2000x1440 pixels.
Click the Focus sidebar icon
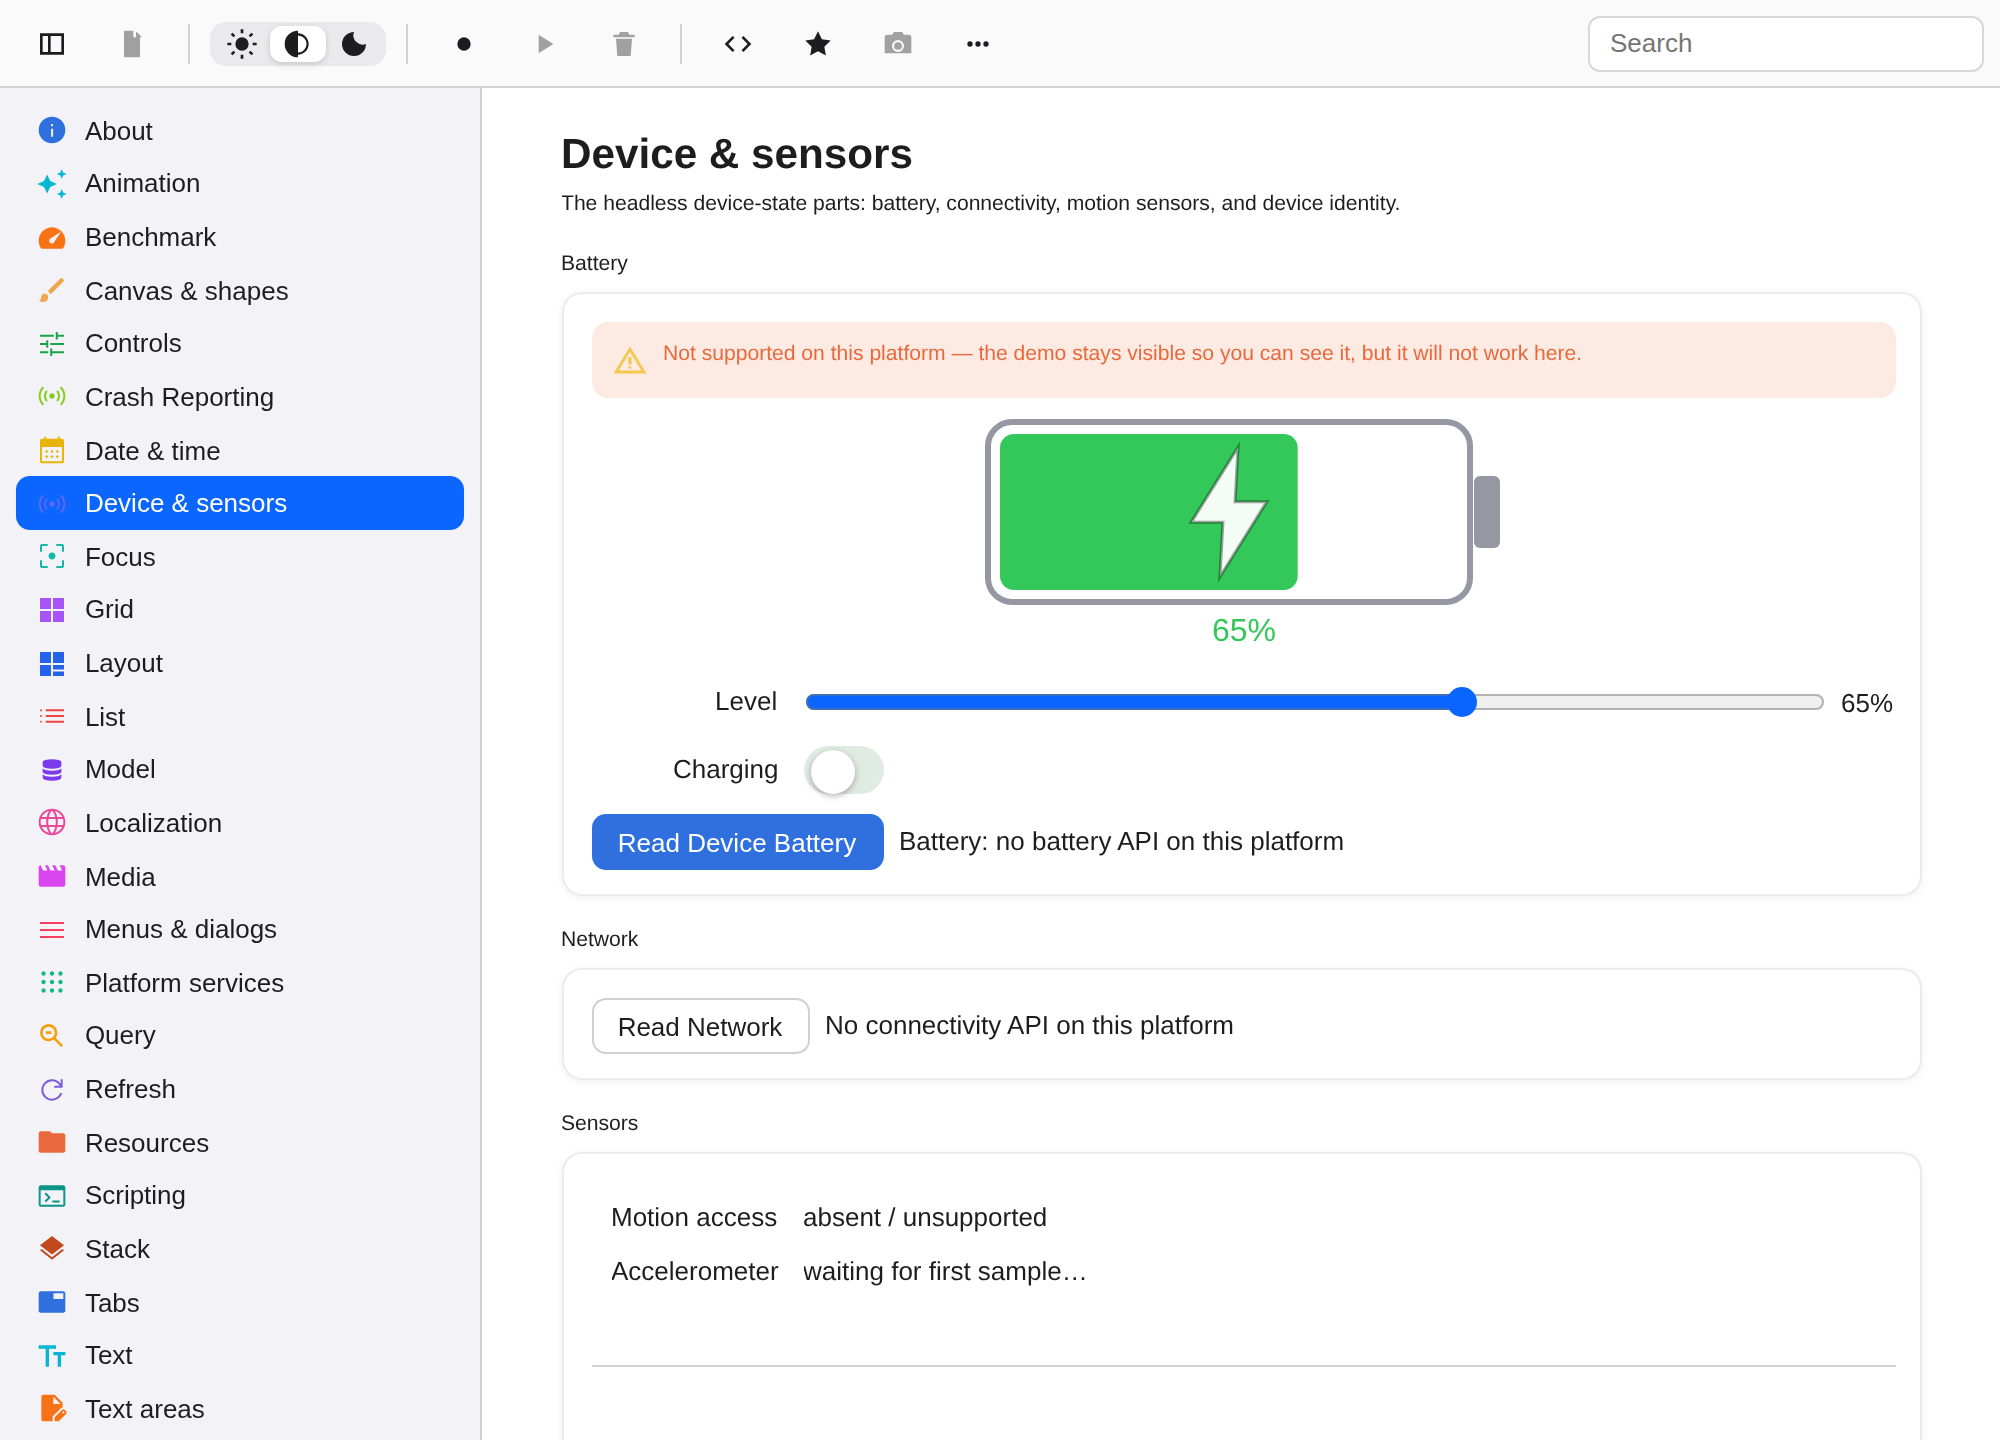coord(52,557)
